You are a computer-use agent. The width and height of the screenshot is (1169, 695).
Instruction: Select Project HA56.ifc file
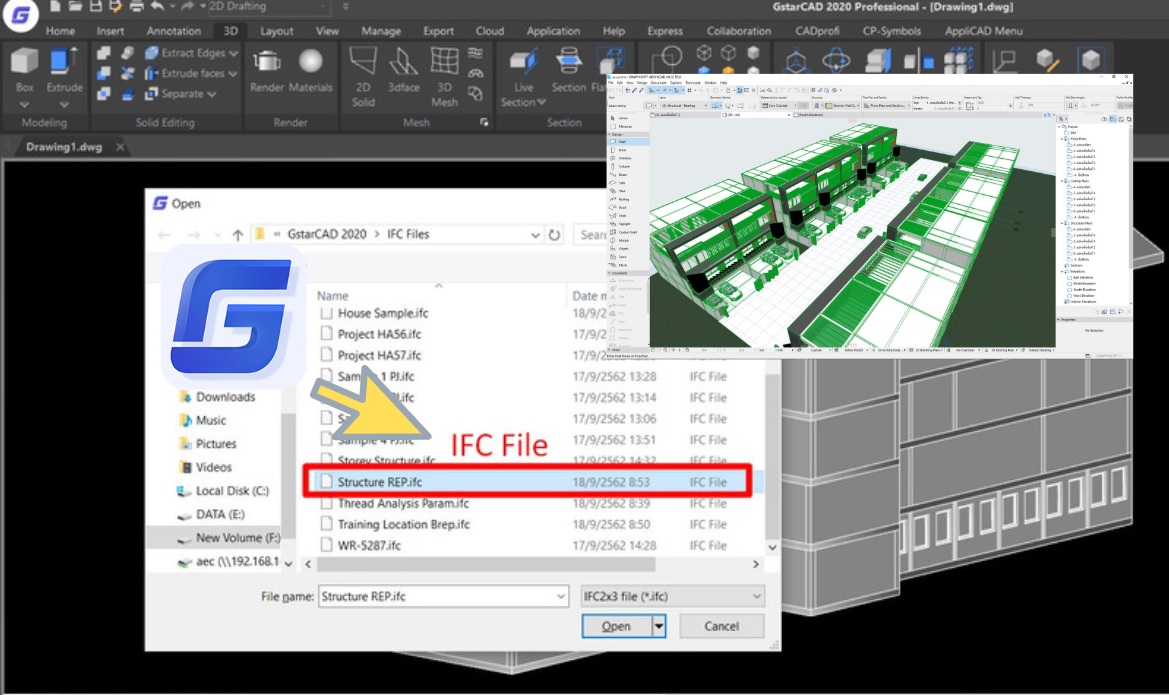tap(379, 334)
